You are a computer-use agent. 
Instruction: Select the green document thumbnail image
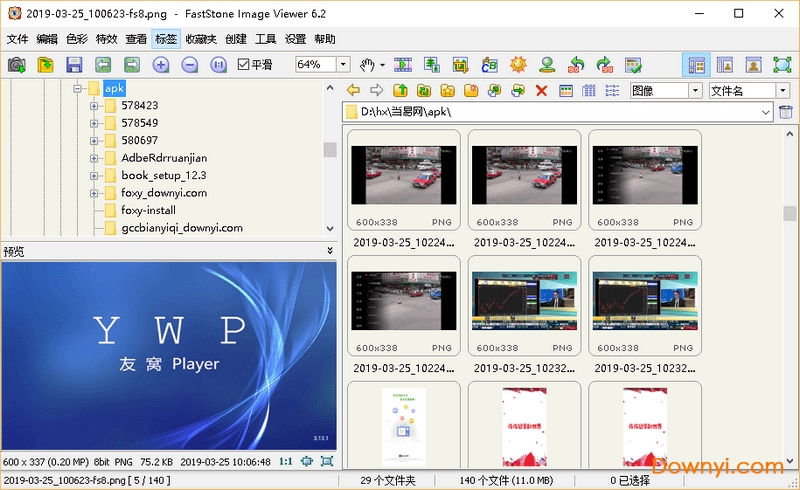click(403, 425)
